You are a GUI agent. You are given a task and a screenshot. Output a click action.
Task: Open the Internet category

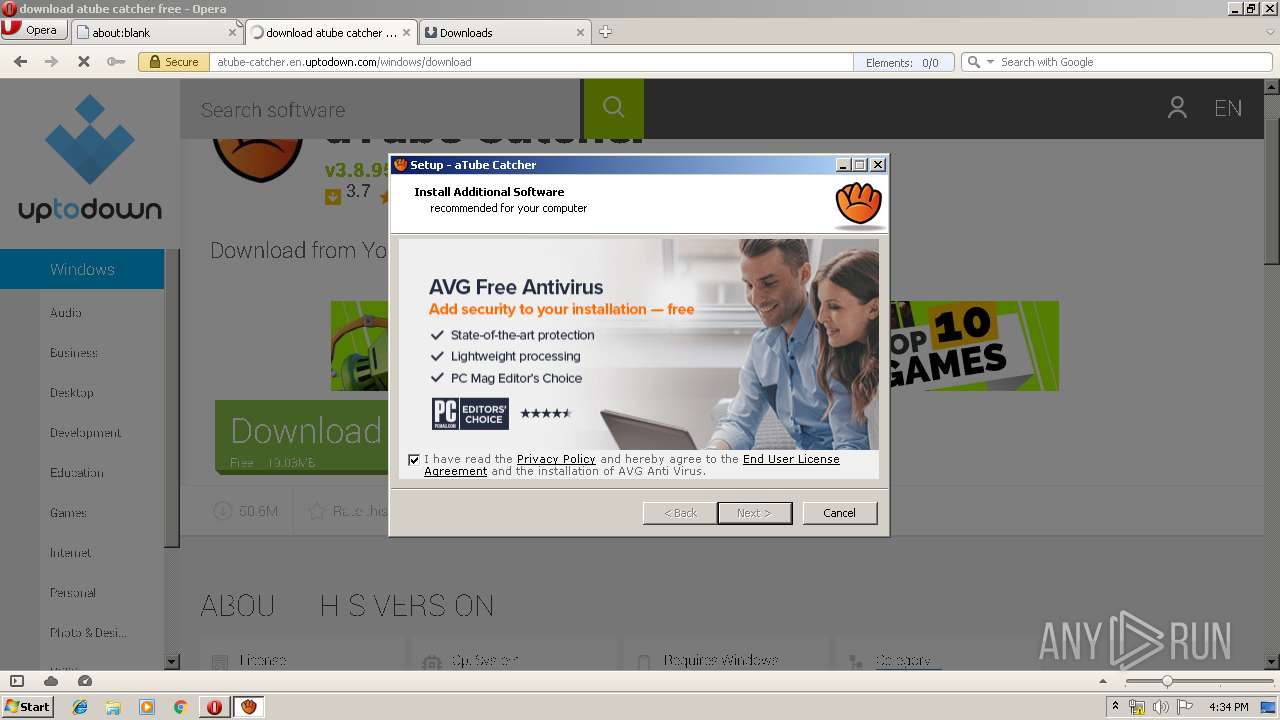coord(71,553)
